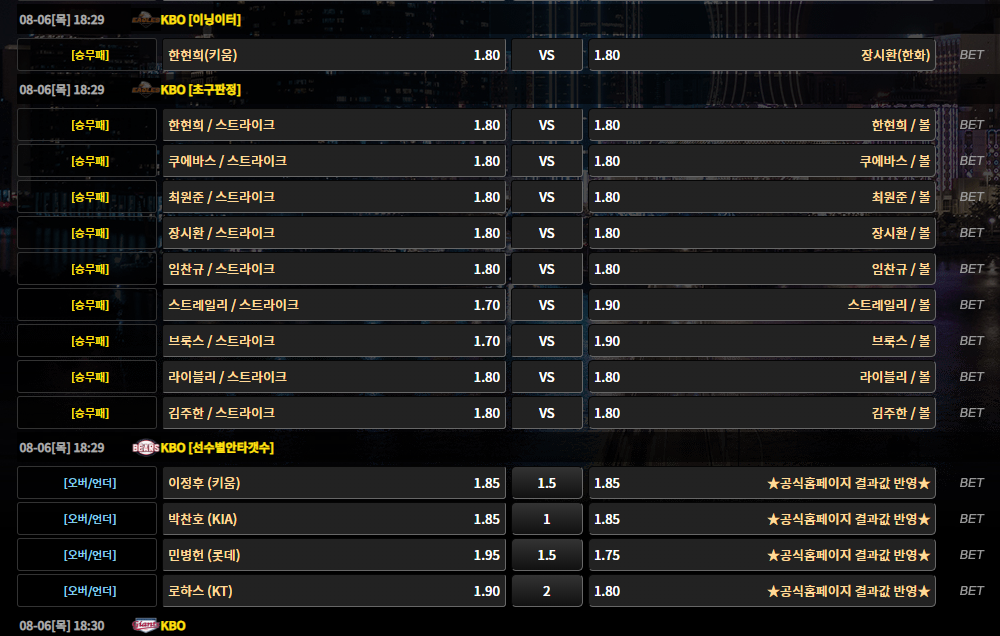This screenshot has height=636, width=1000.
Task: Click Eagles logo beside KBO [이닝이터]
Action: [x=145, y=19]
